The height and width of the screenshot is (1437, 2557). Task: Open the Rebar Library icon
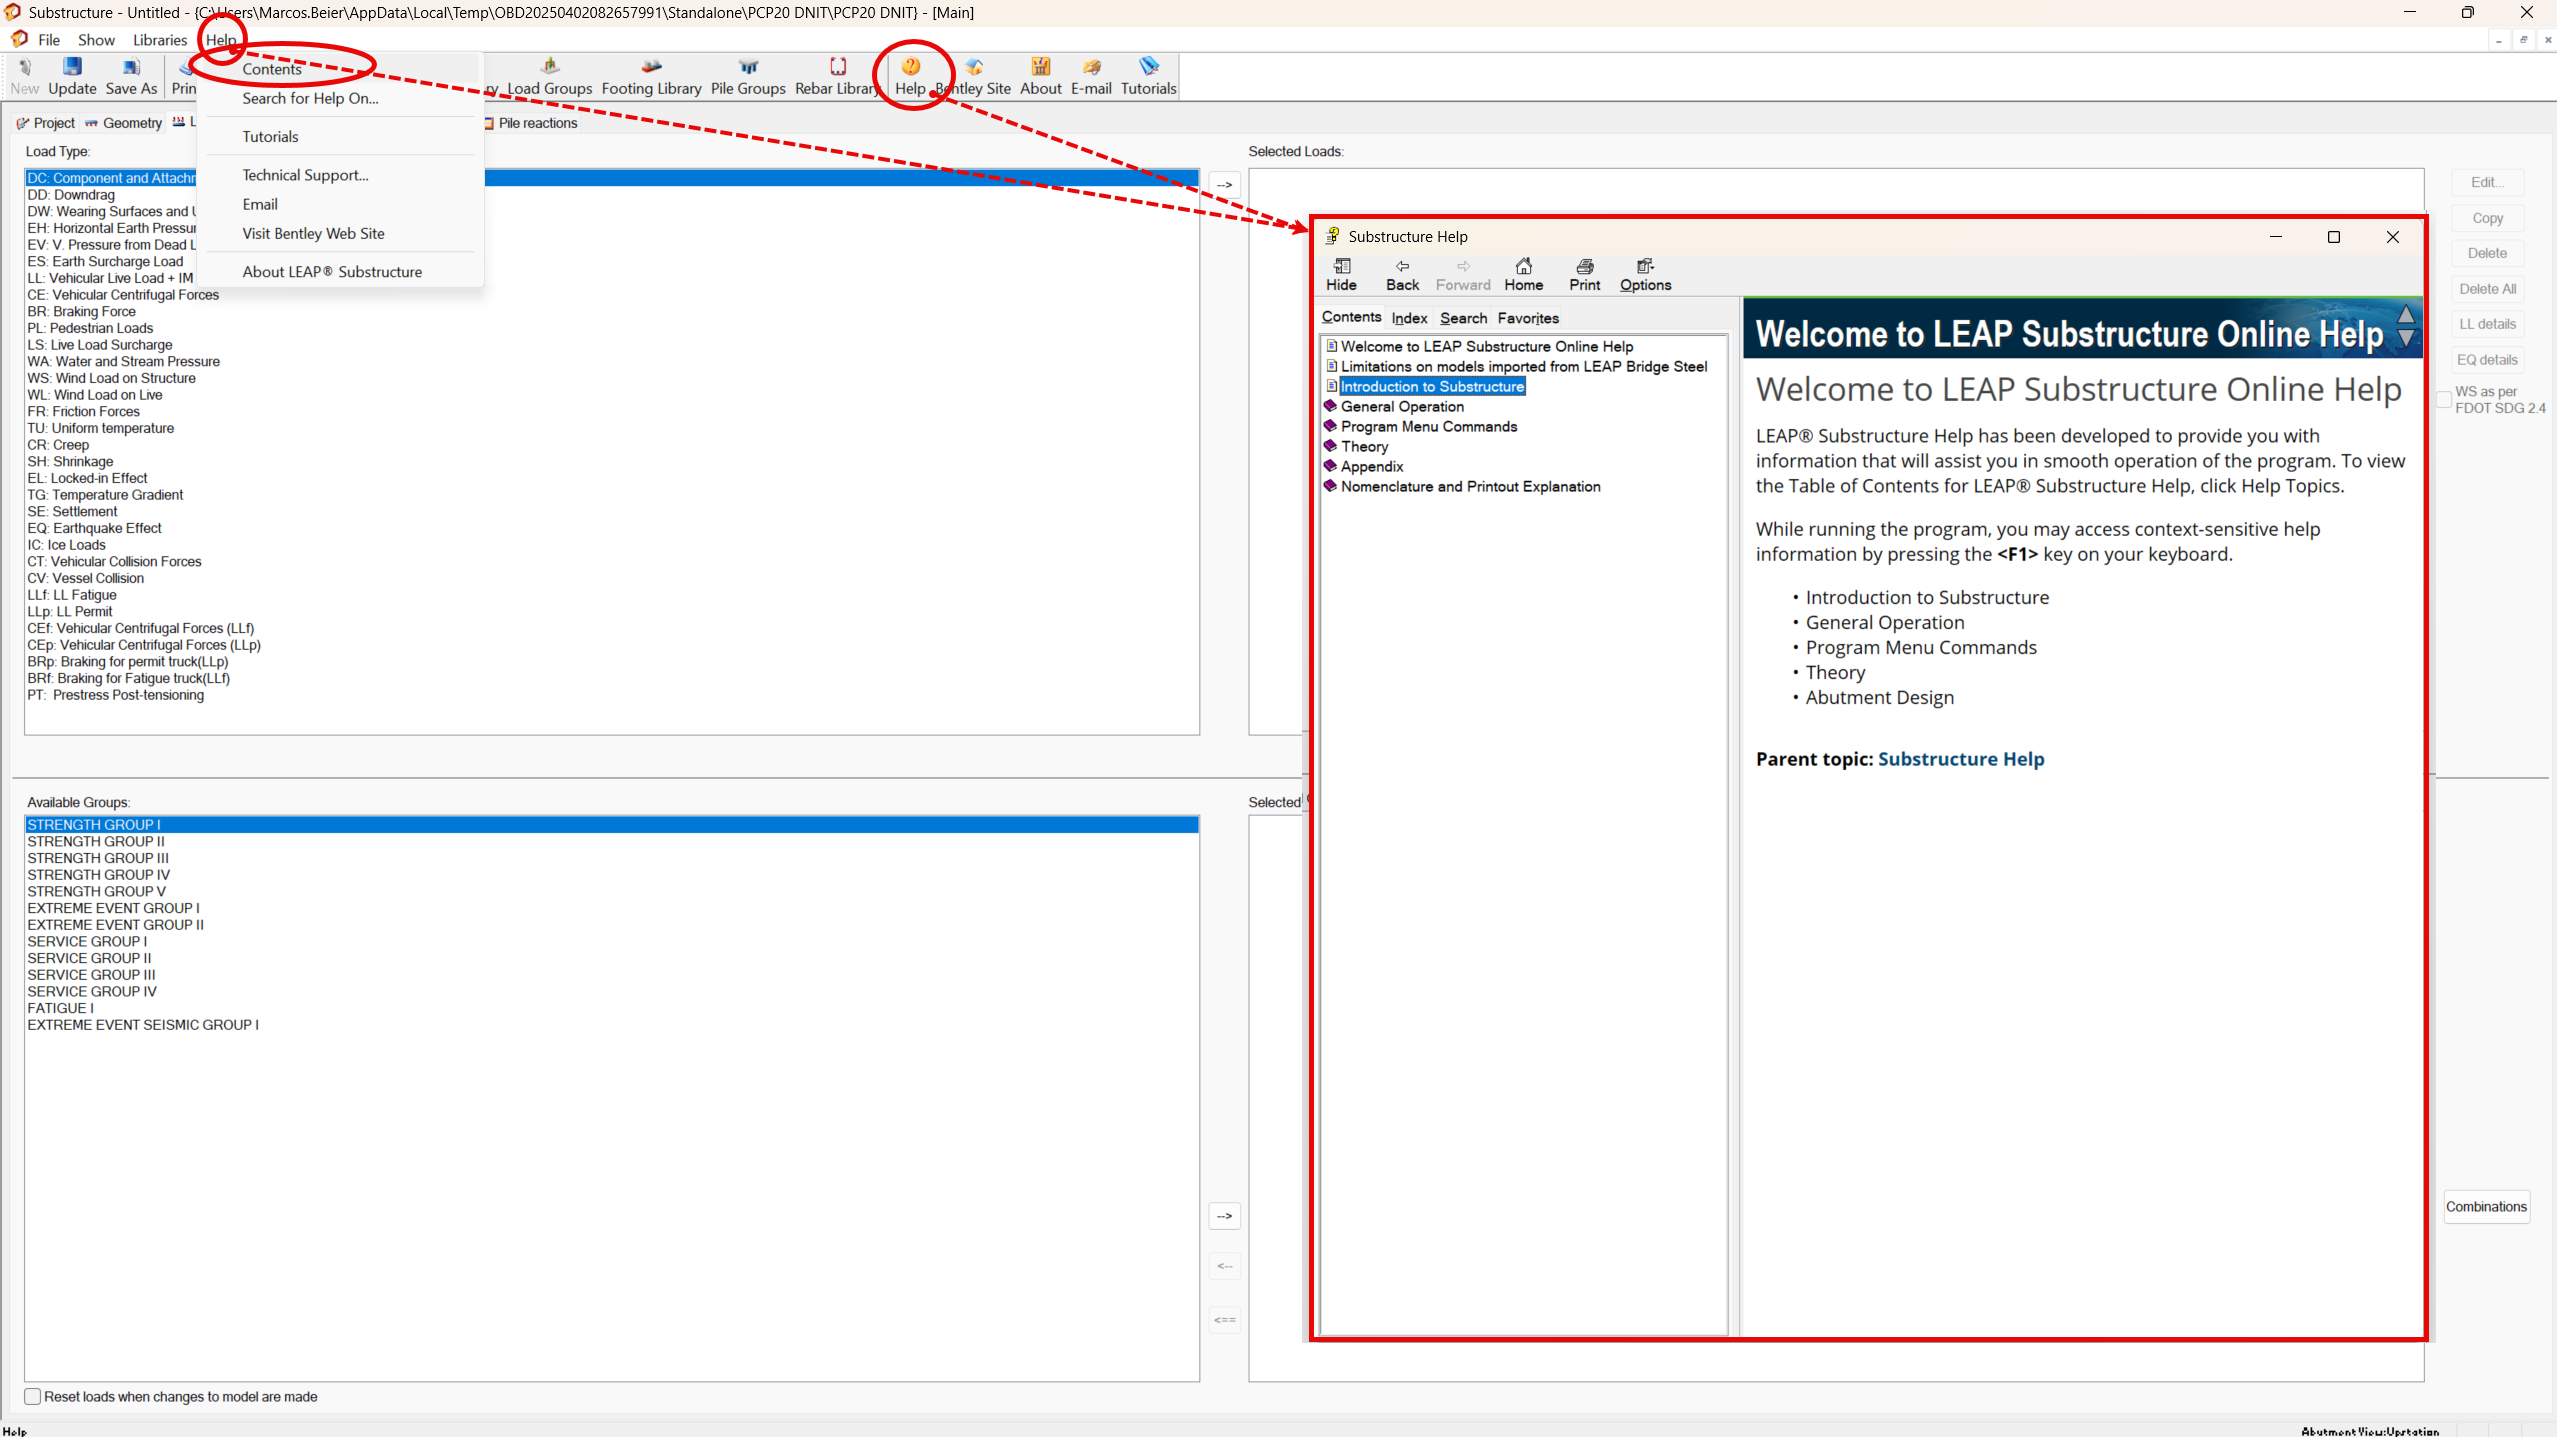click(837, 76)
